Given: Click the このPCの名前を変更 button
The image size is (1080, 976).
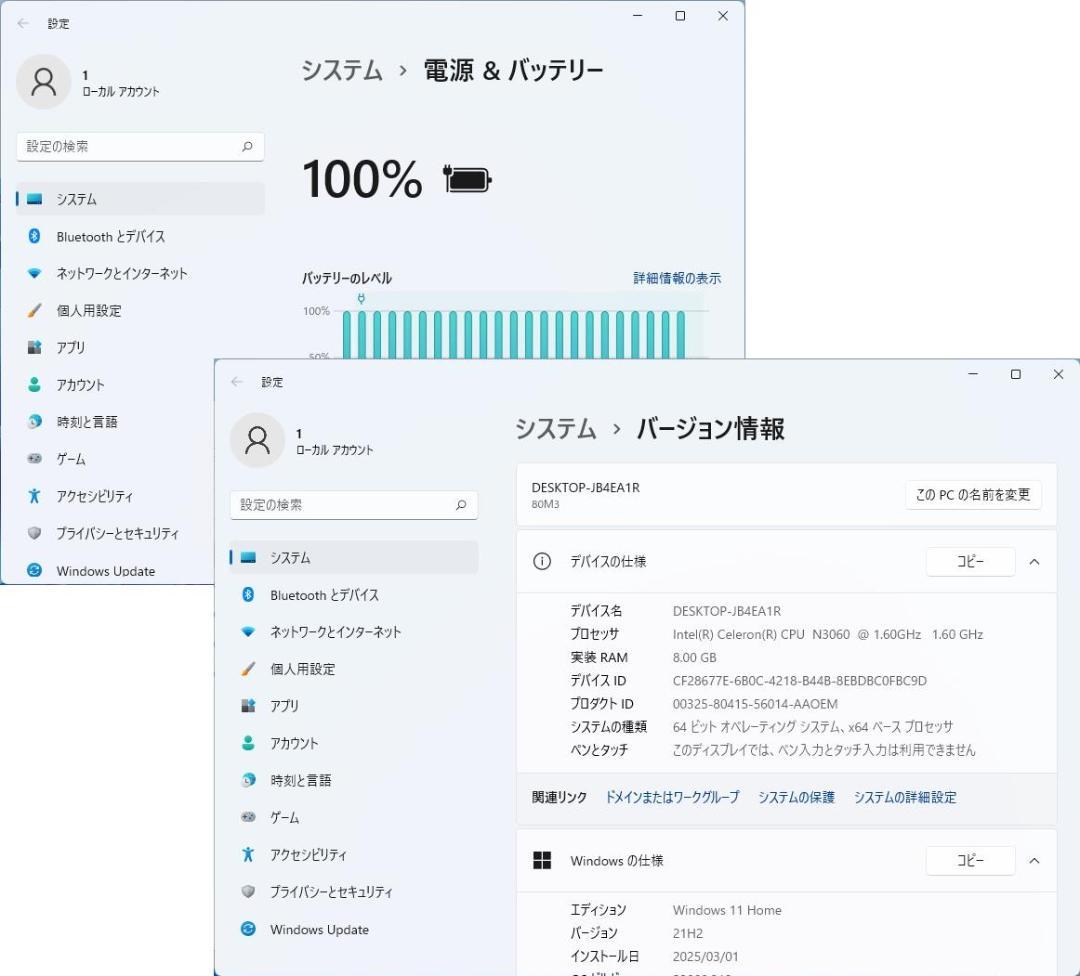Looking at the screenshot, I should 972,494.
